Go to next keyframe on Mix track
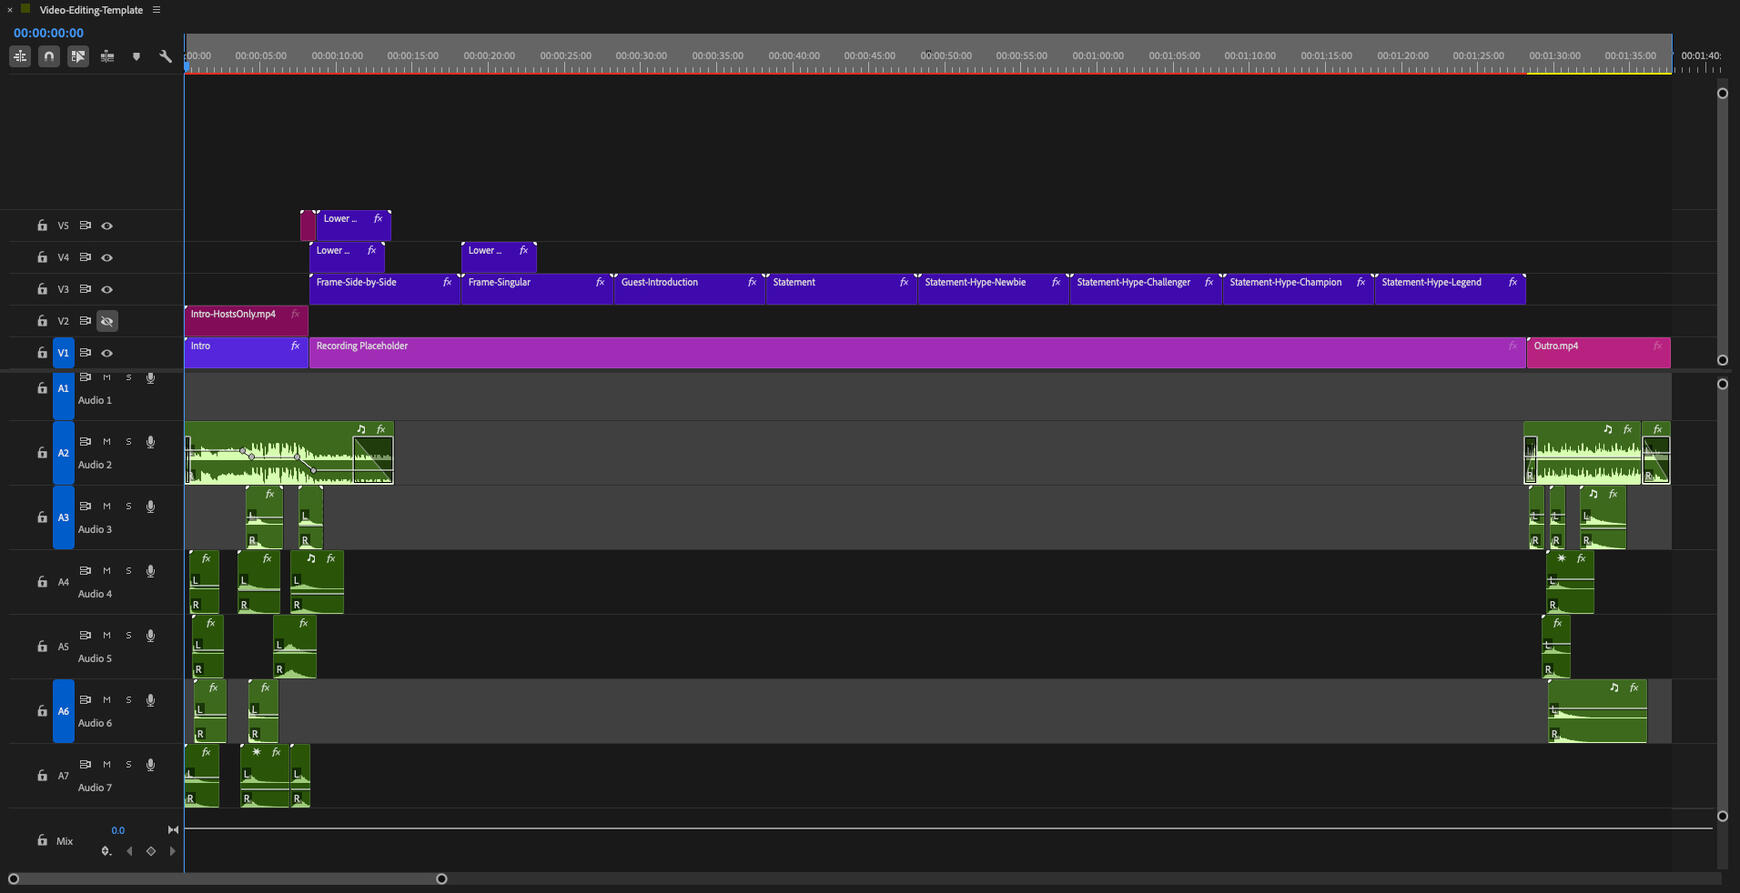Viewport: 1740px width, 893px height. 172,851
